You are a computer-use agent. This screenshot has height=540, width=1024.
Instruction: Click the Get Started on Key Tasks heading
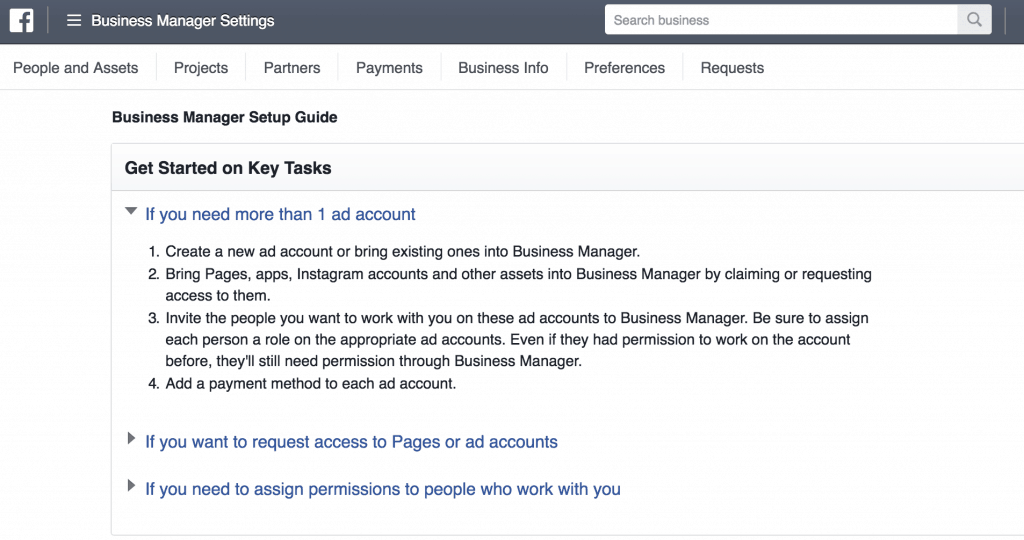pos(228,168)
